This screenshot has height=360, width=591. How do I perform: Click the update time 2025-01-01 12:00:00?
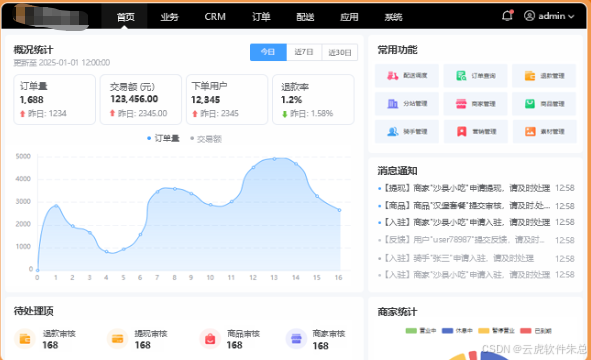pos(62,63)
